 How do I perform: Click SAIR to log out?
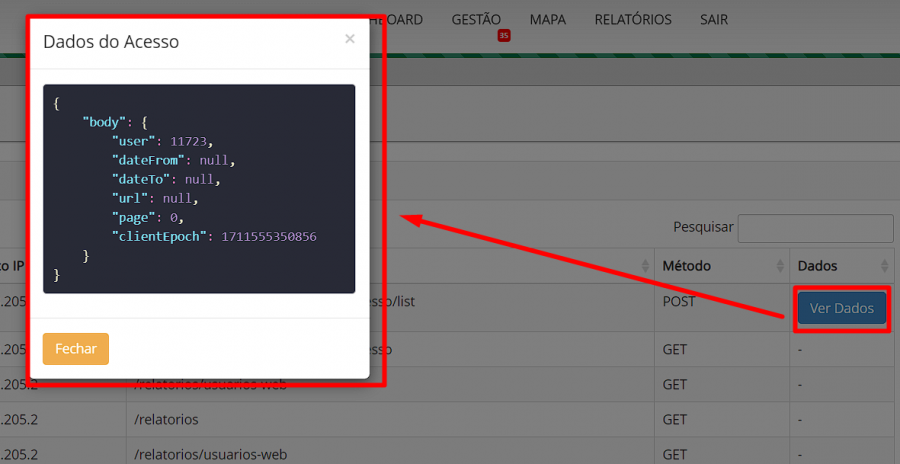click(x=714, y=19)
